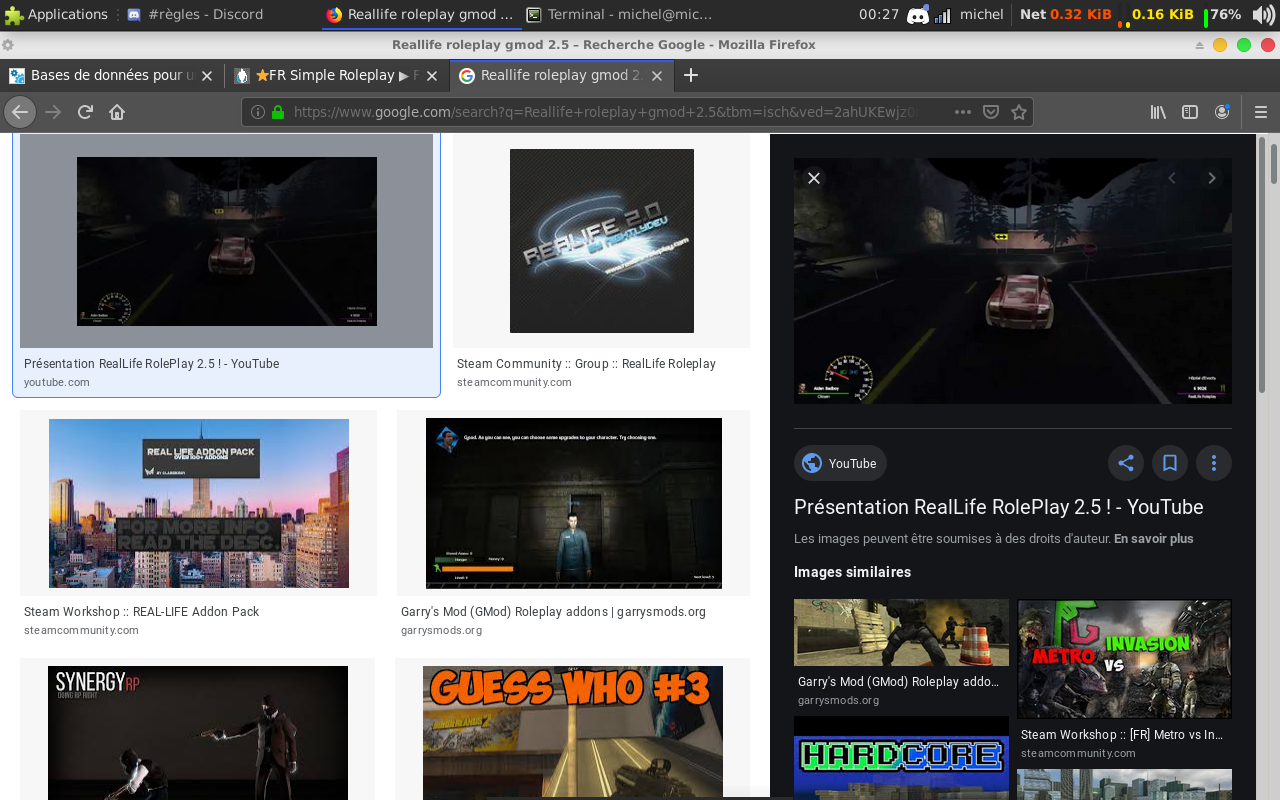Save the image to collections
This screenshot has width=1280, height=800.
click(1170, 463)
